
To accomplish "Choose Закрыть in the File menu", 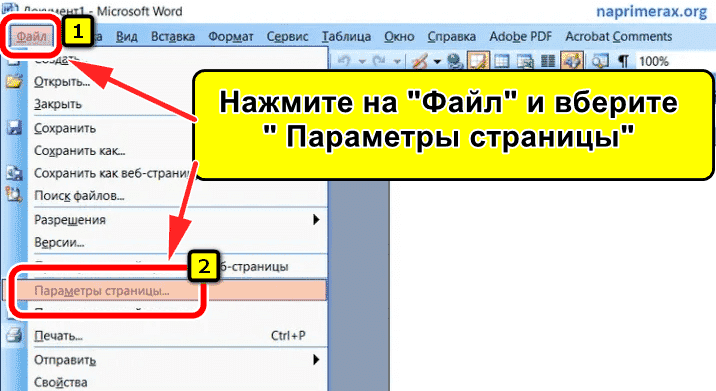I will [x=58, y=104].
